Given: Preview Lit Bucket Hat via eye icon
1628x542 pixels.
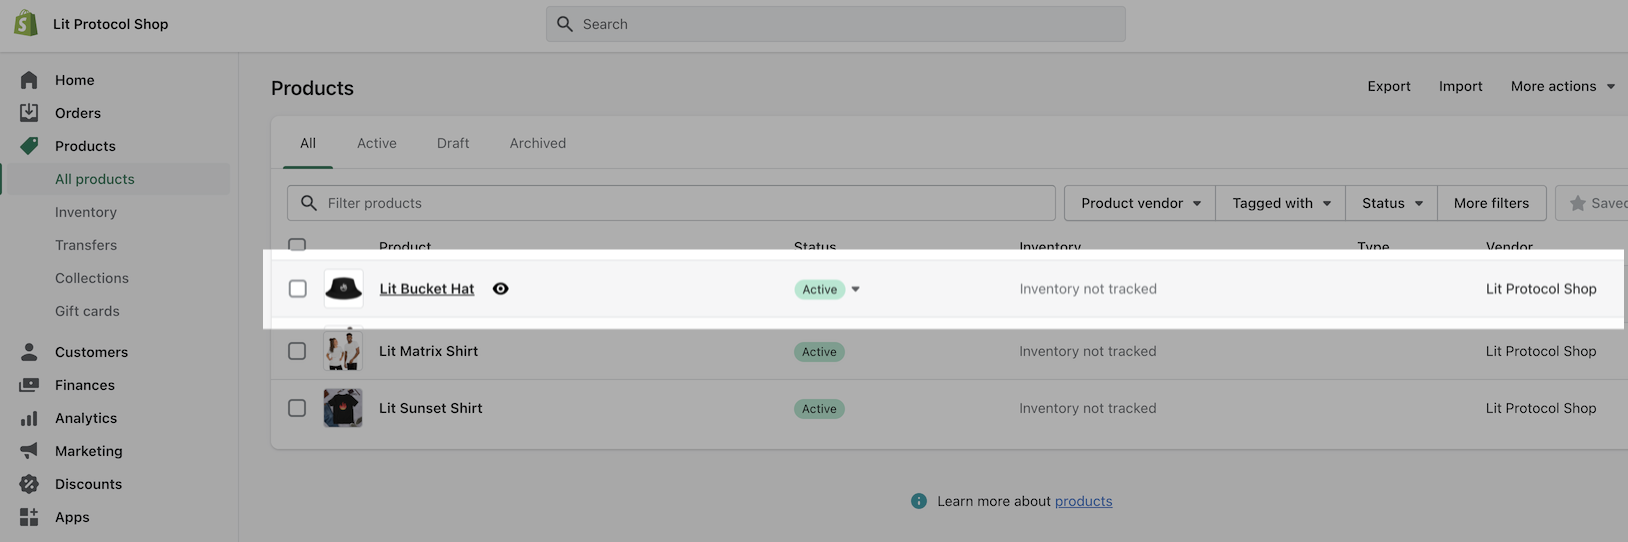Looking at the screenshot, I should pyautogui.click(x=501, y=289).
